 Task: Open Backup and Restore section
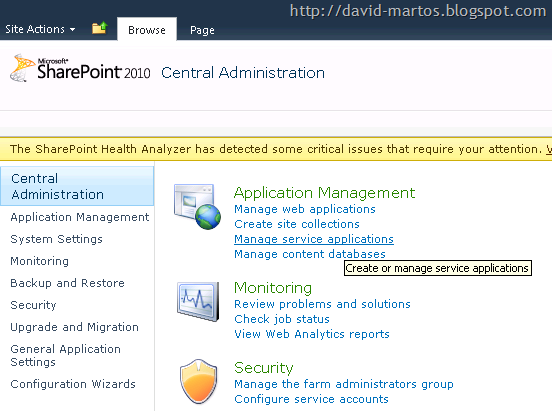click(67, 283)
